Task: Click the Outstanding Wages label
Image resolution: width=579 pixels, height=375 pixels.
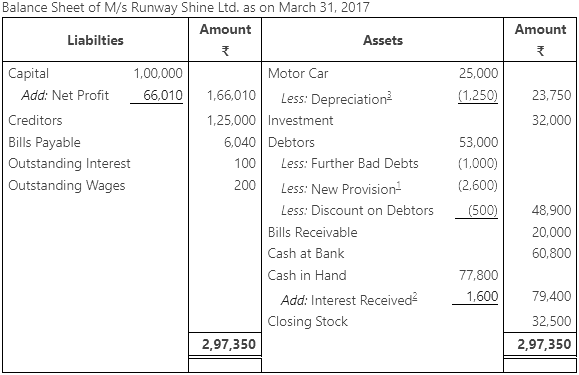Action: pos(67,186)
